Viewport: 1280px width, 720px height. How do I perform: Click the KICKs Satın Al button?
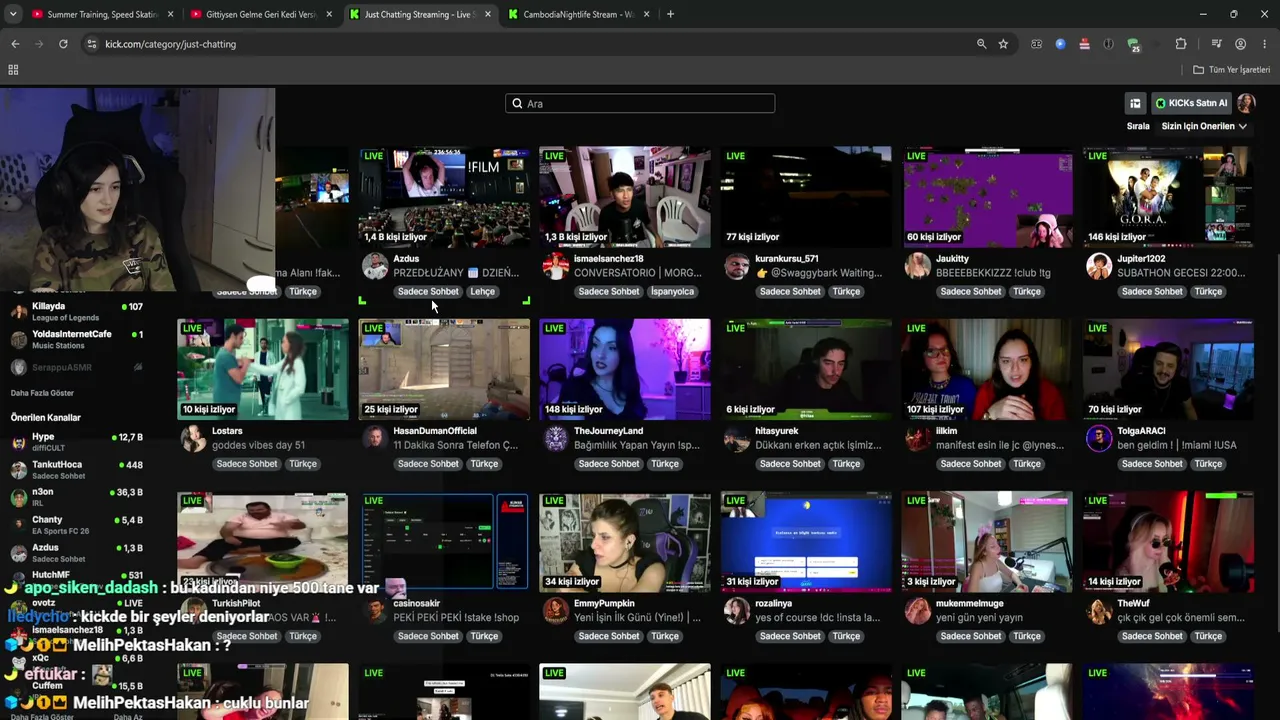point(1191,103)
